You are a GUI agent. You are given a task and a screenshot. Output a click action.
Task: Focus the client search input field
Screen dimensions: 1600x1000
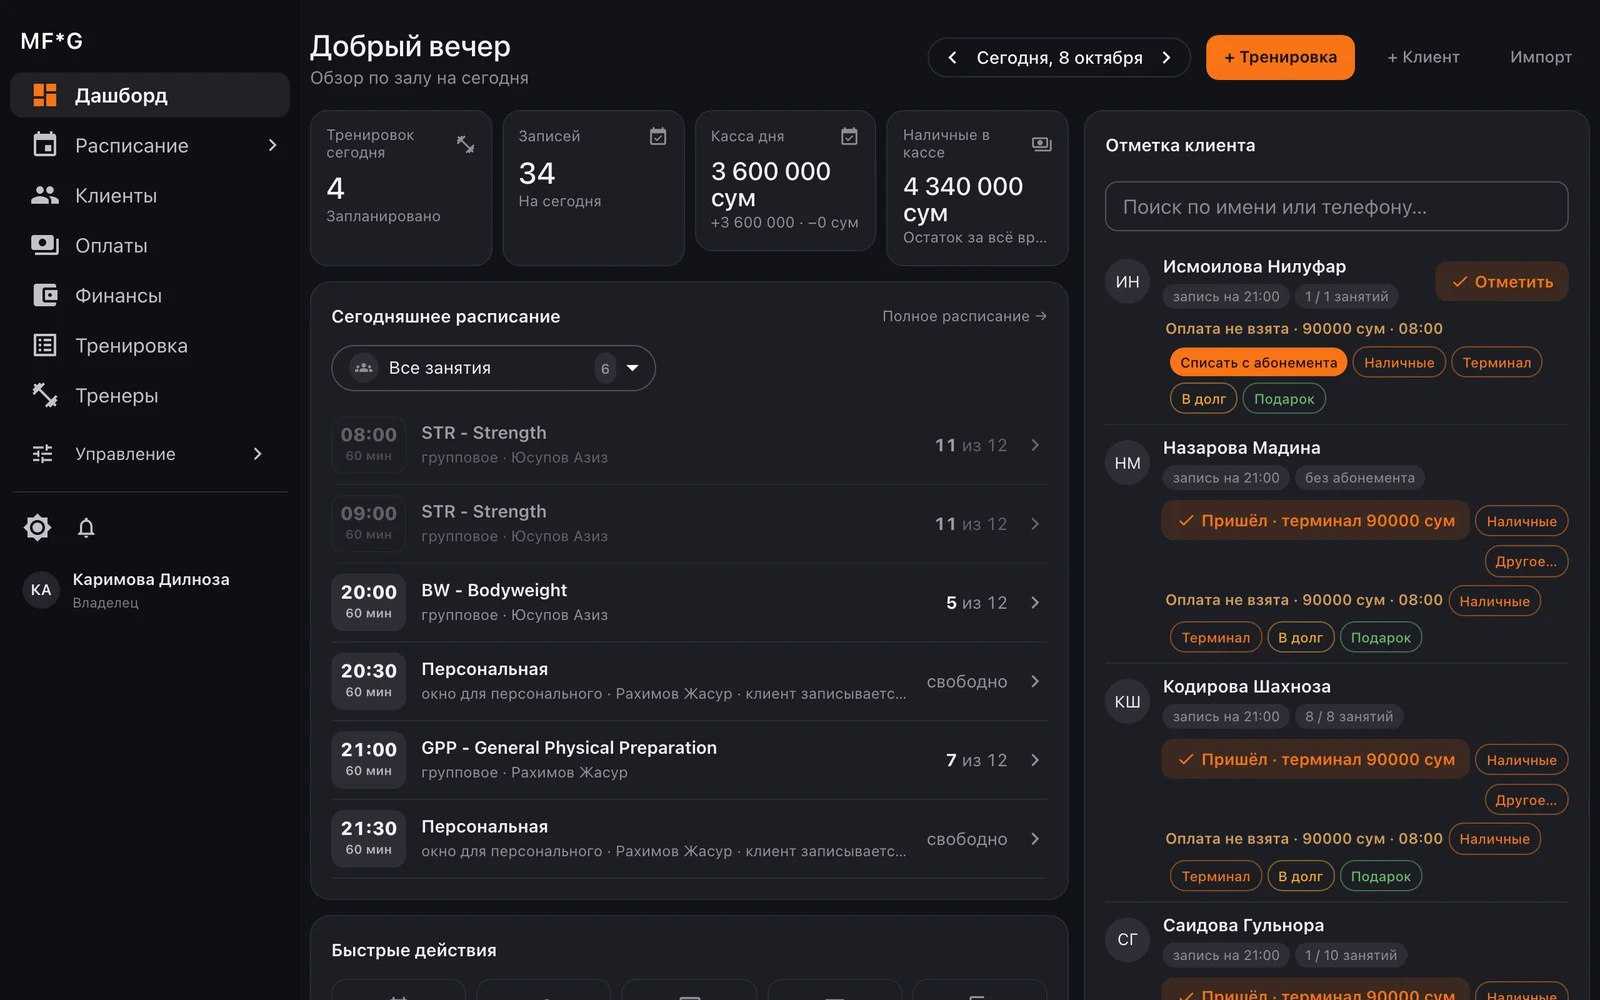click(x=1336, y=206)
